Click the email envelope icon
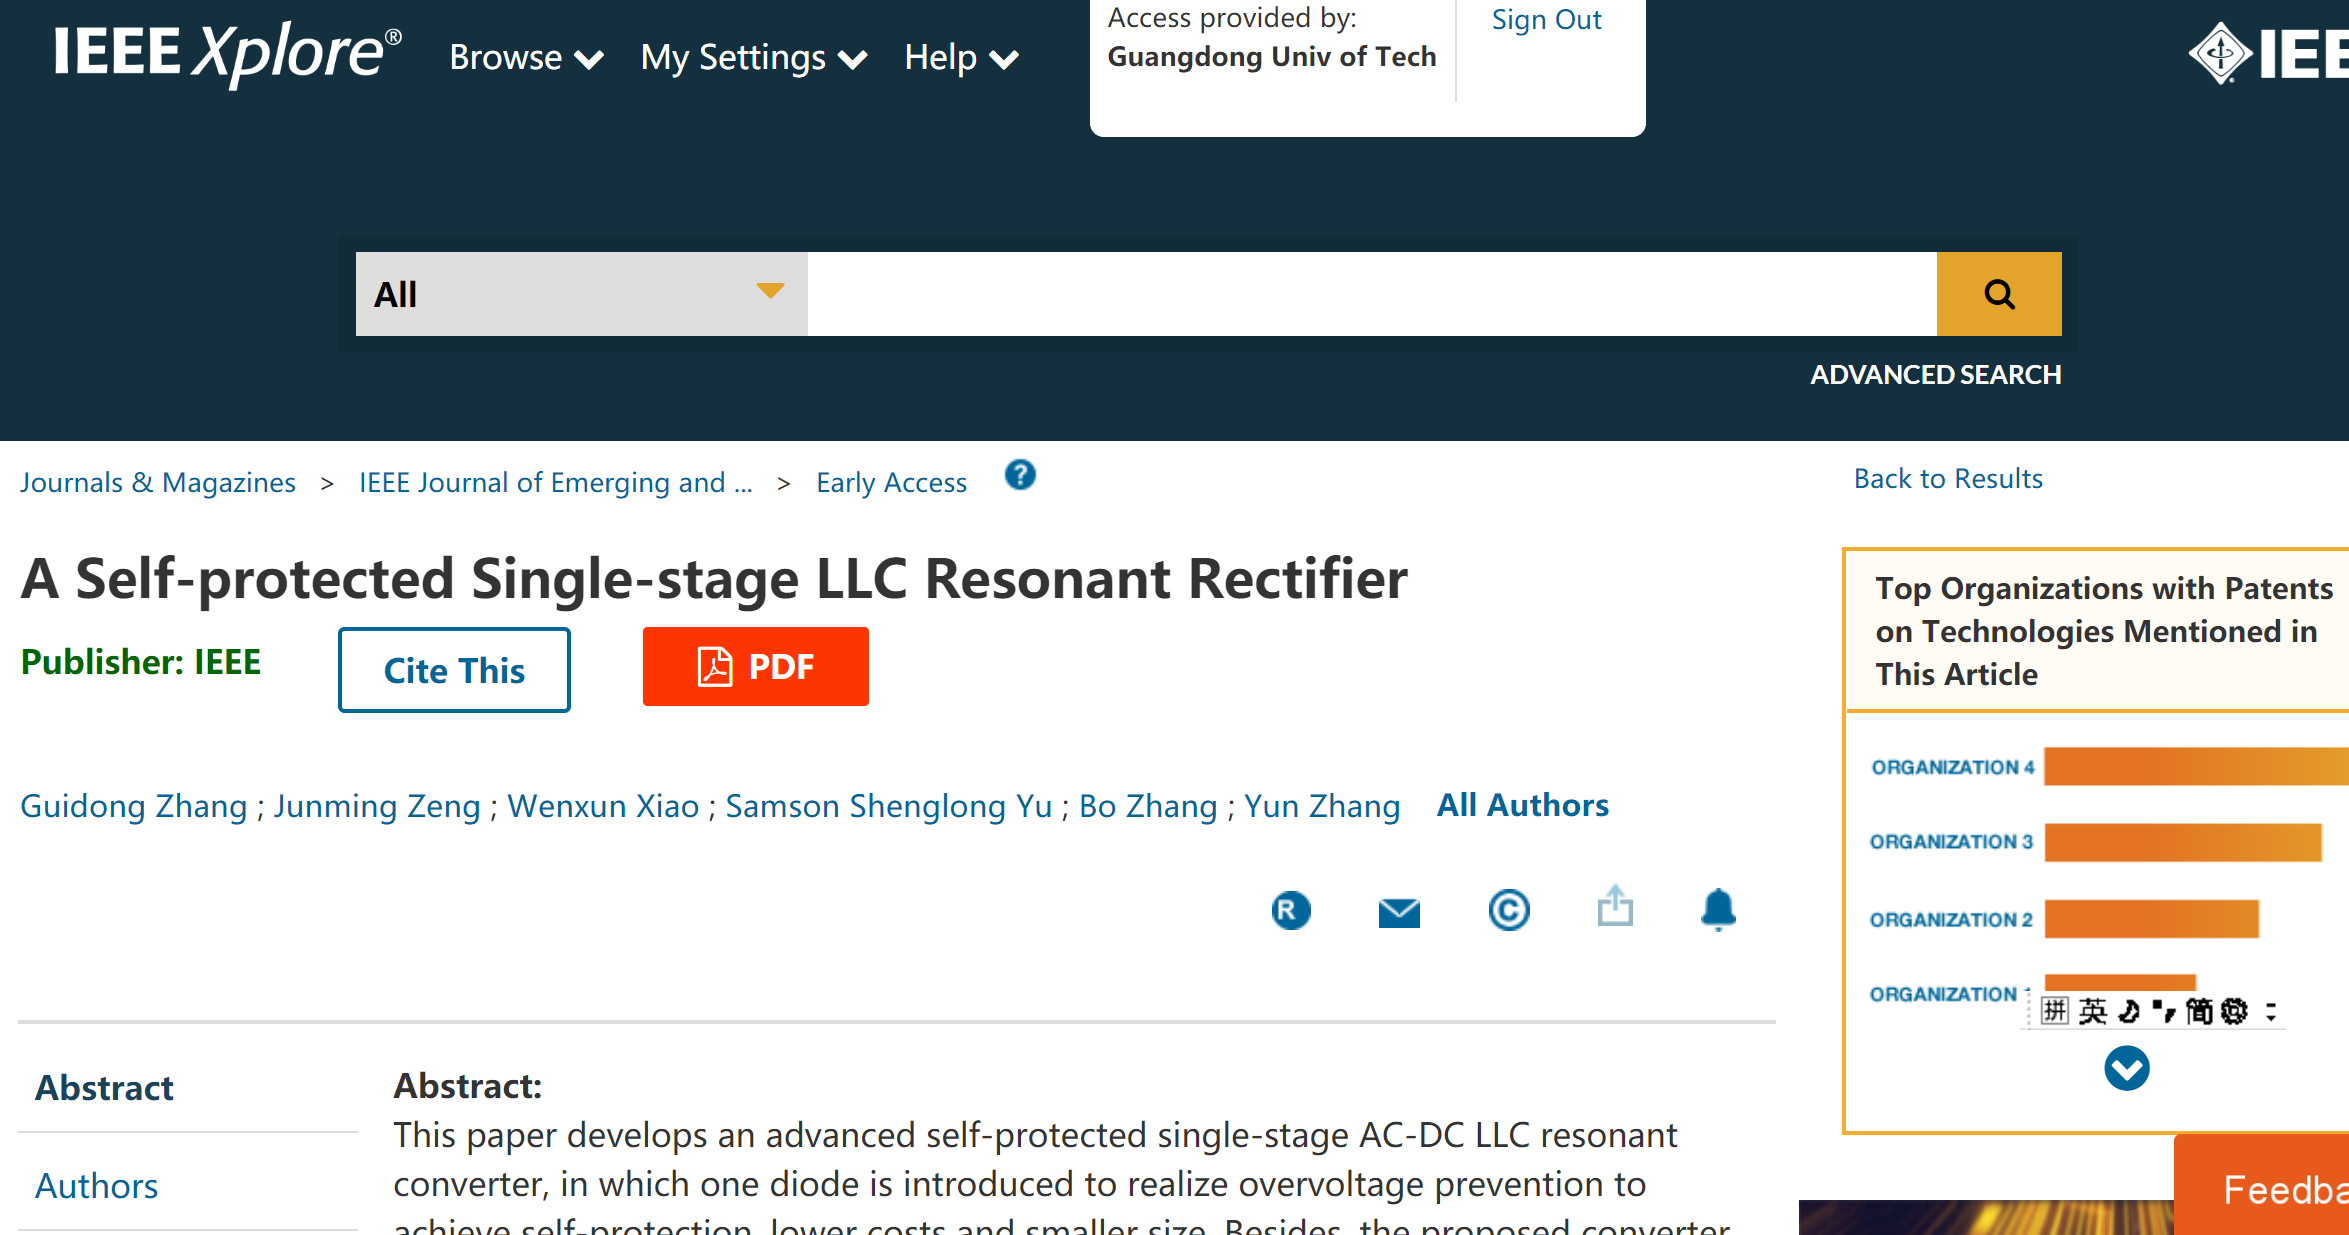 tap(1399, 912)
